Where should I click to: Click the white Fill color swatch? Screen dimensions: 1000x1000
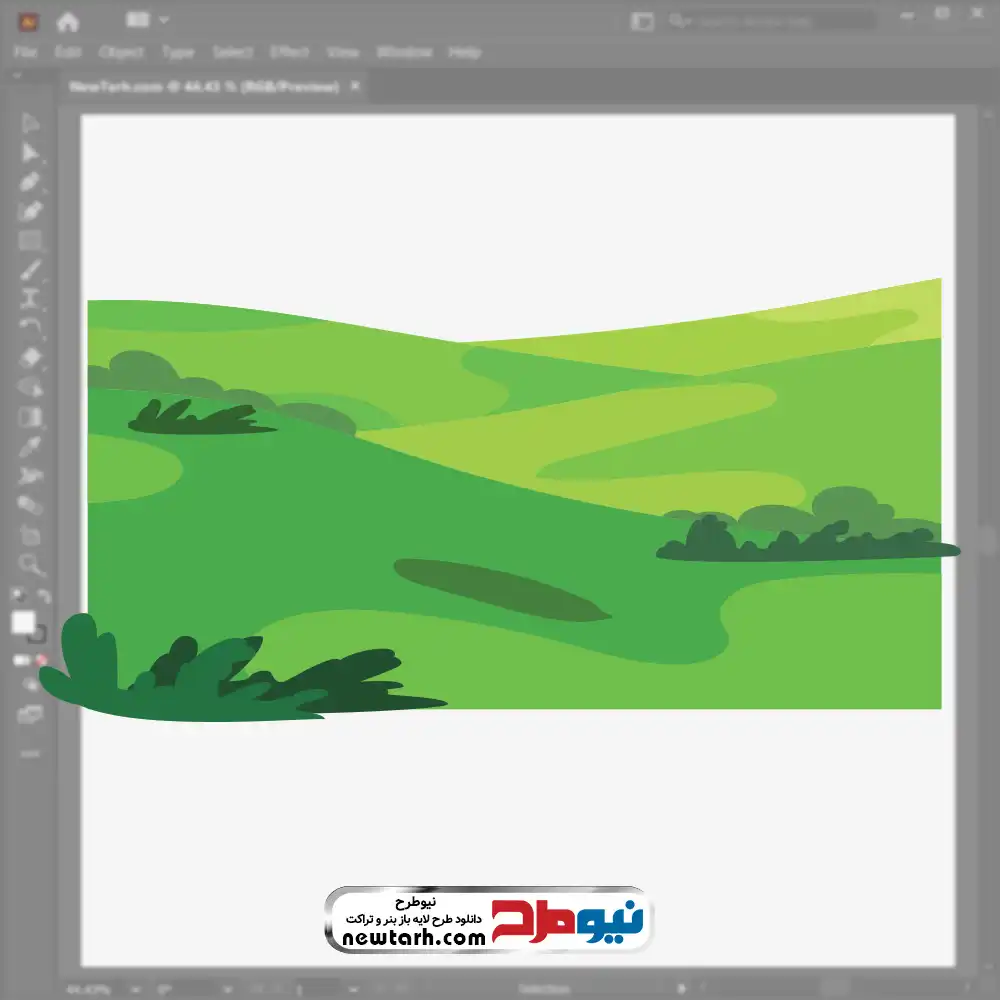pyautogui.click(x=24, y=622)
